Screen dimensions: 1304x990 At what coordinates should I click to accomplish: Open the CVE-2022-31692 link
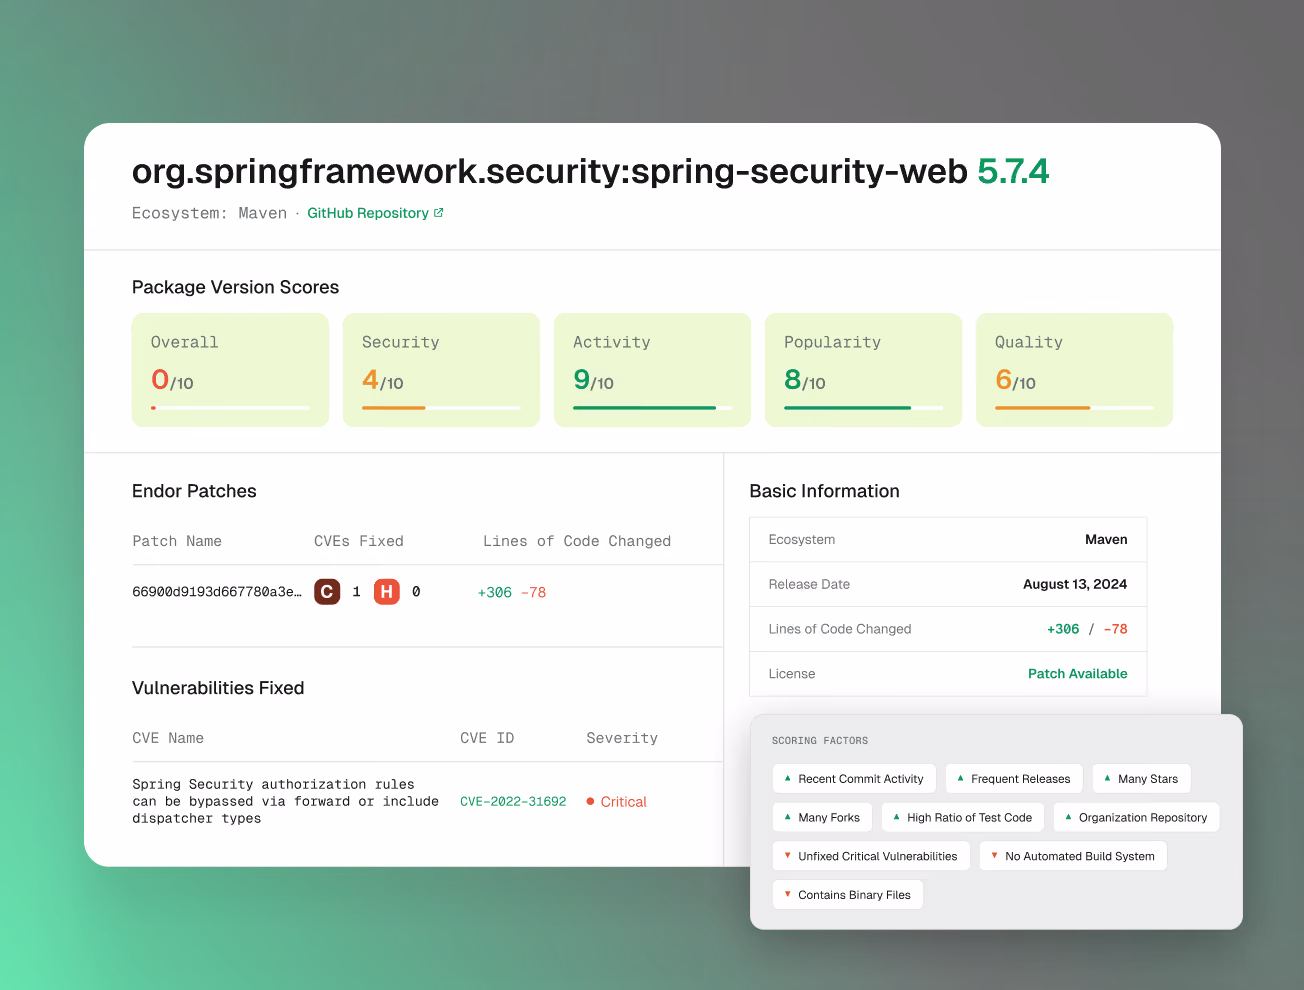tap(513, 802)
